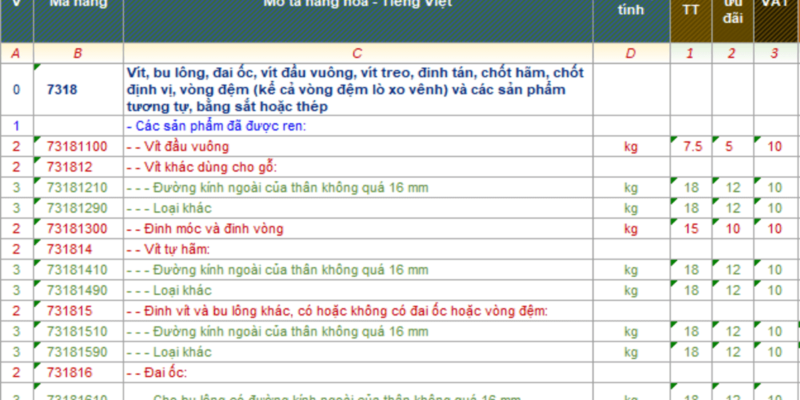Viewport: 800px width, 400px height.
Task: Click the 73181590 code cell
Action: [x=77, y=352]
